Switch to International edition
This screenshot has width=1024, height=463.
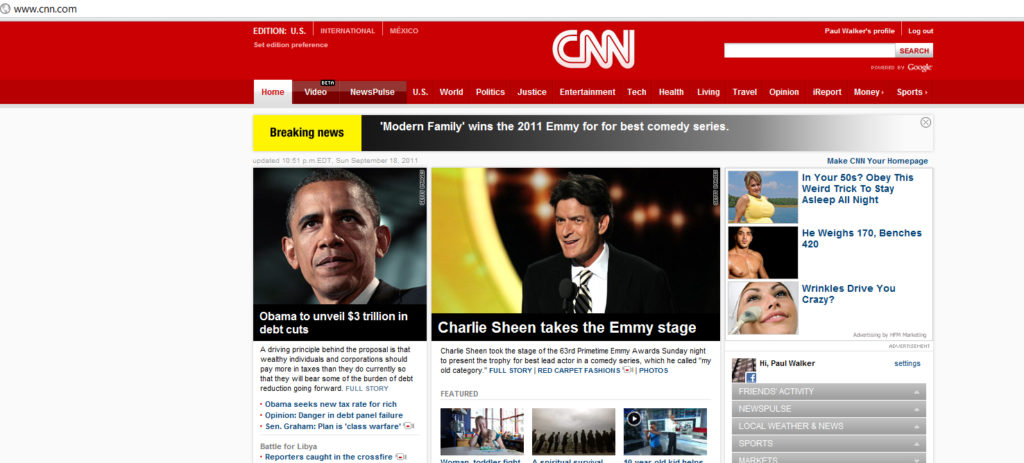[x=347, y=31]
